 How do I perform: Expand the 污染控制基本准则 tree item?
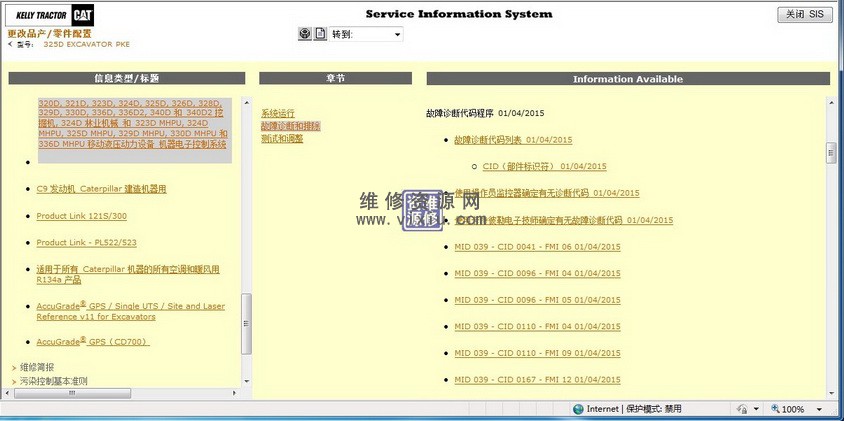[x=54, y=381]
